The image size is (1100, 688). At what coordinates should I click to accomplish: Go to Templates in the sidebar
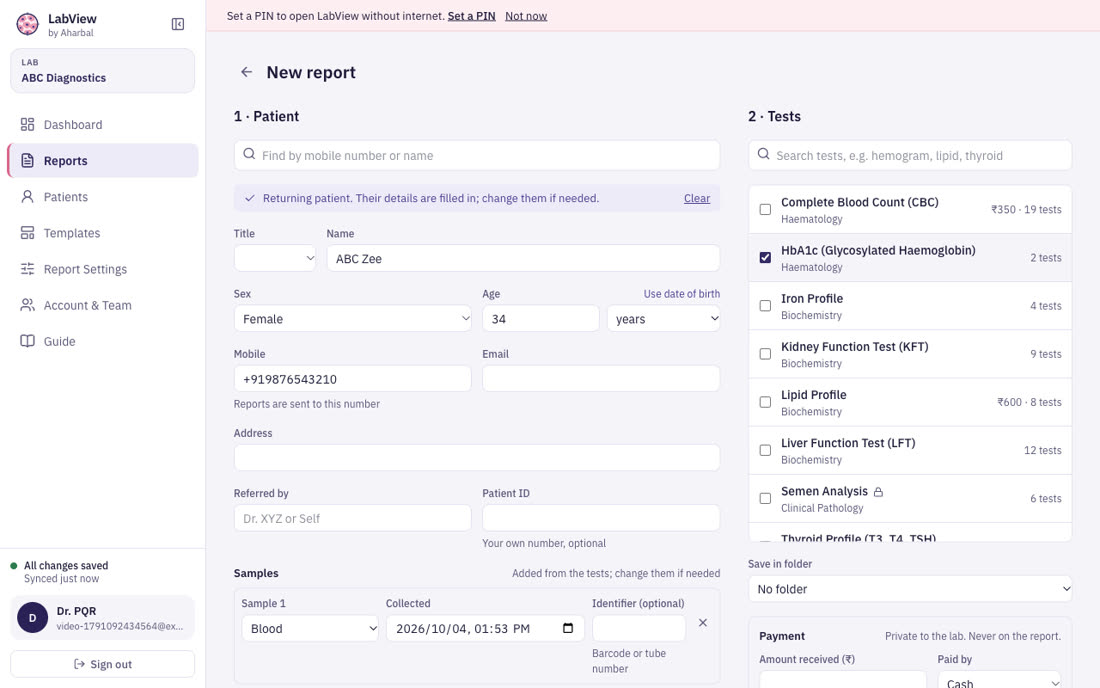click(102, 233)
